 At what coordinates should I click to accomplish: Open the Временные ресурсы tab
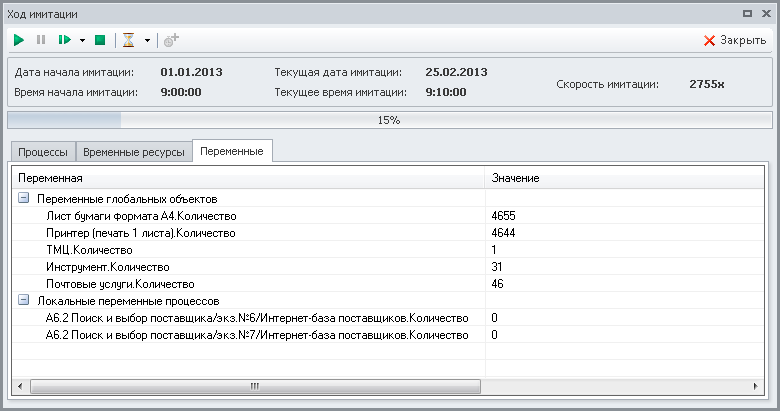[x=134, y=152]
